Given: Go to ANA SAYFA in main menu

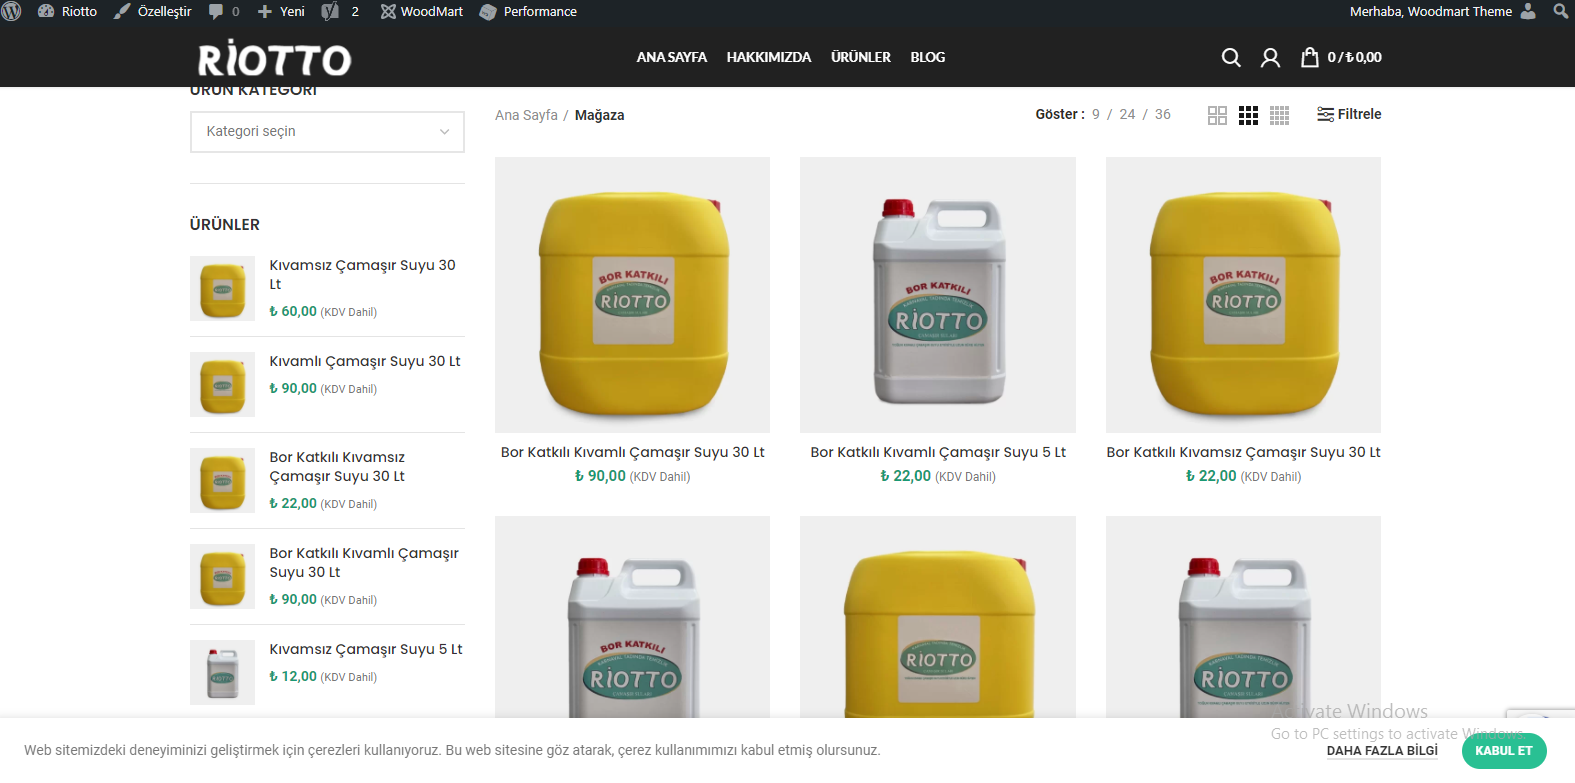Looking at the screenshot, I should point(672,57).
